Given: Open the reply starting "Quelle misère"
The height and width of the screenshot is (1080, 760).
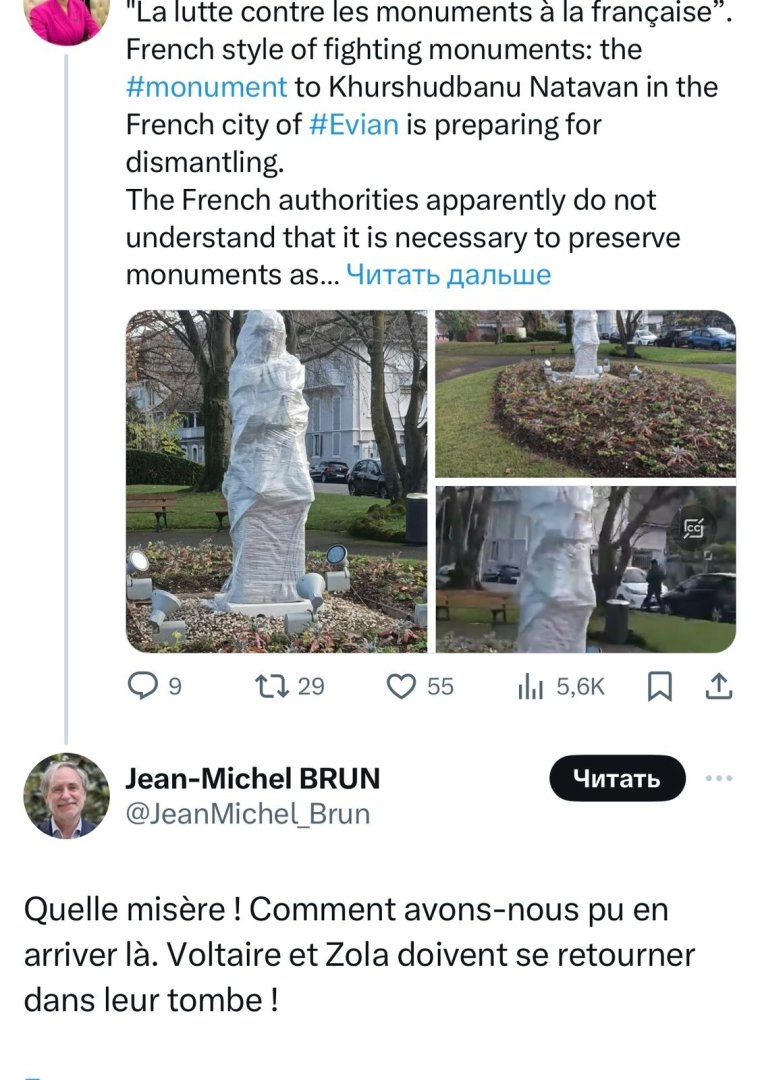Looking at the screenshot, I should click(x=359, y=955).
